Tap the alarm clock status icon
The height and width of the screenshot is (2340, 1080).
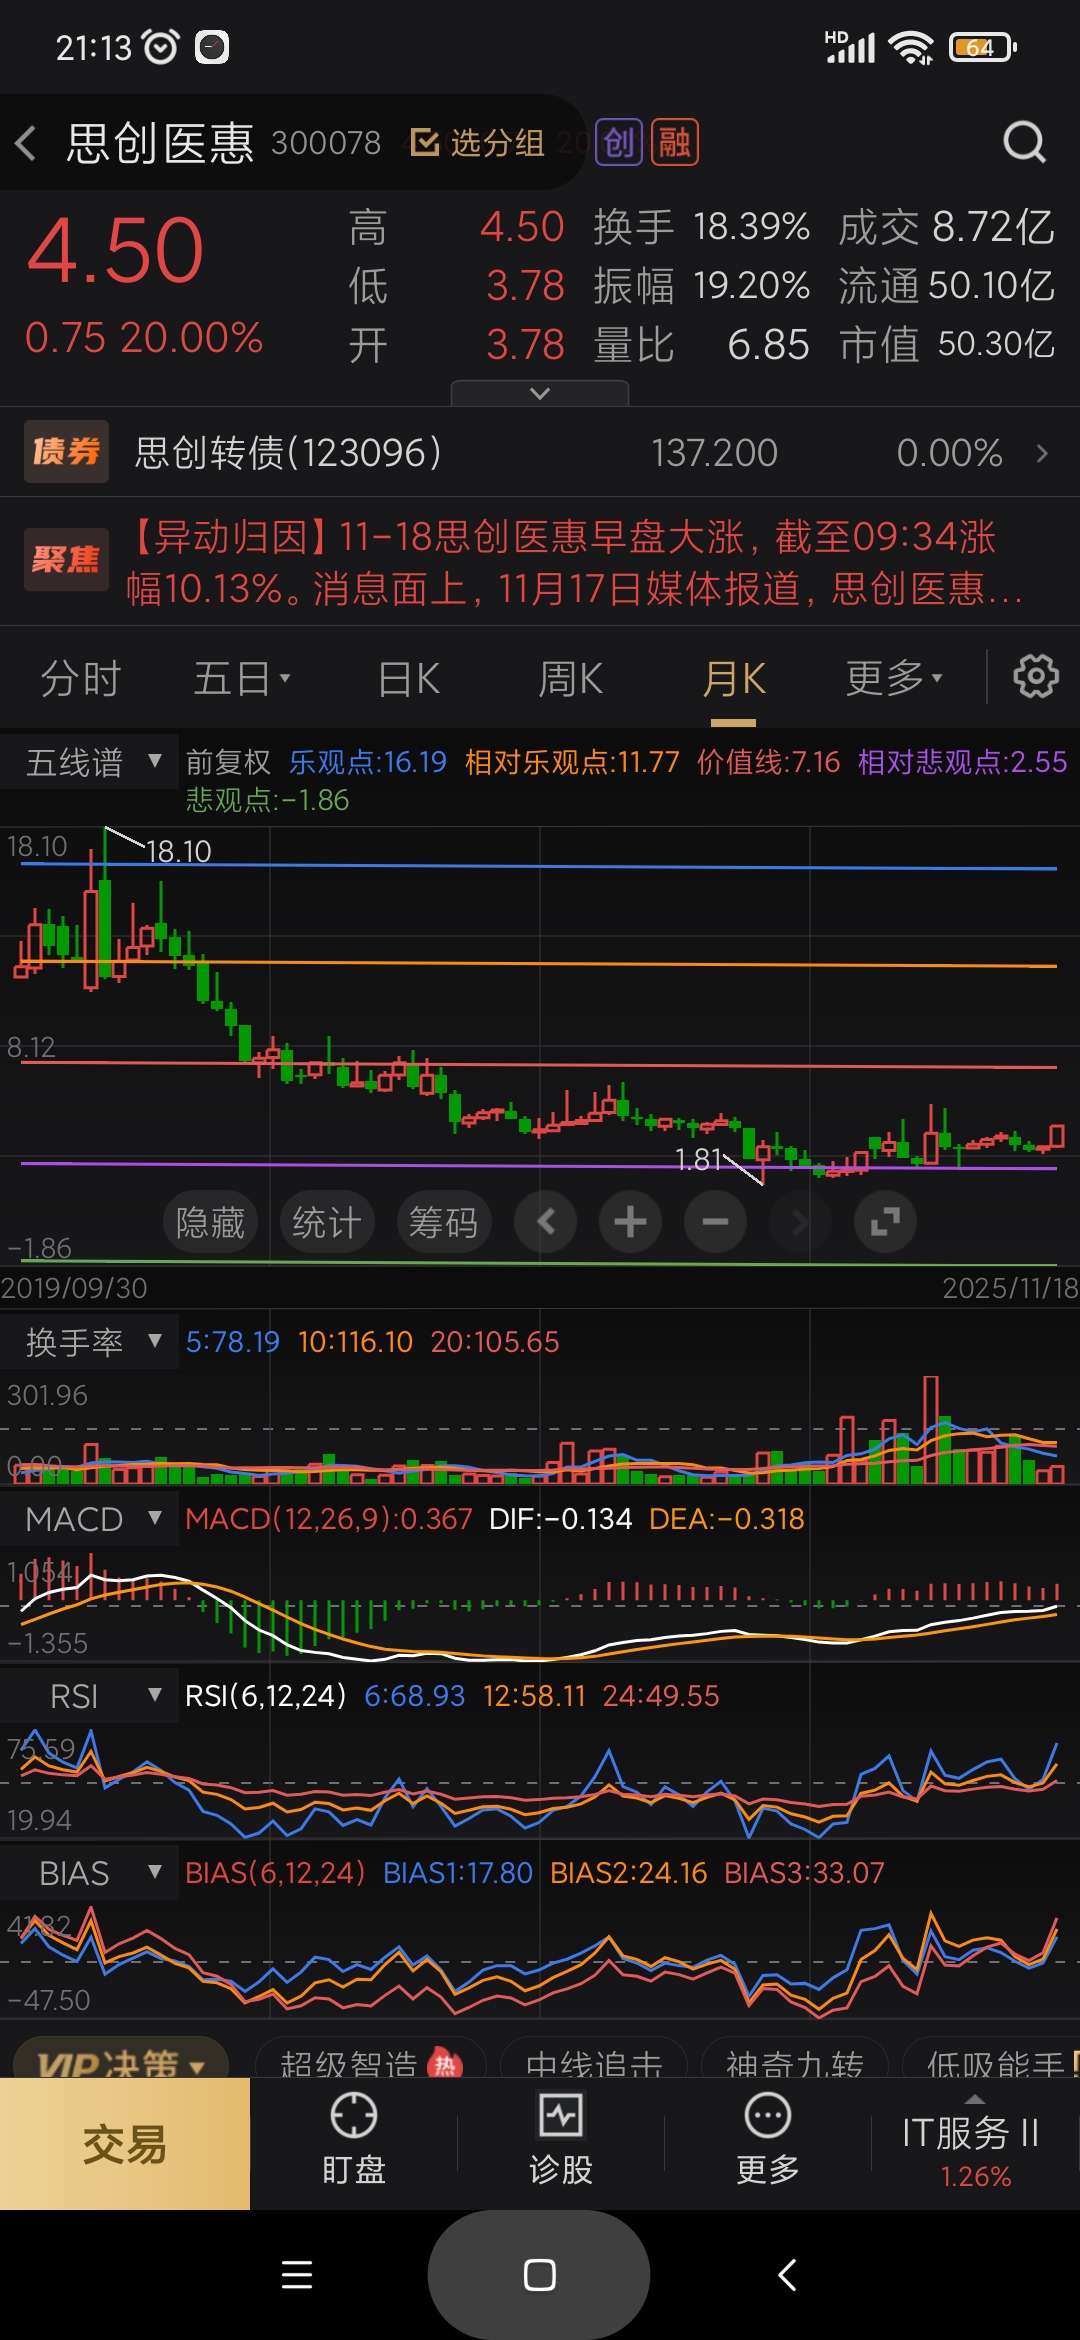[x=161, y=46]
